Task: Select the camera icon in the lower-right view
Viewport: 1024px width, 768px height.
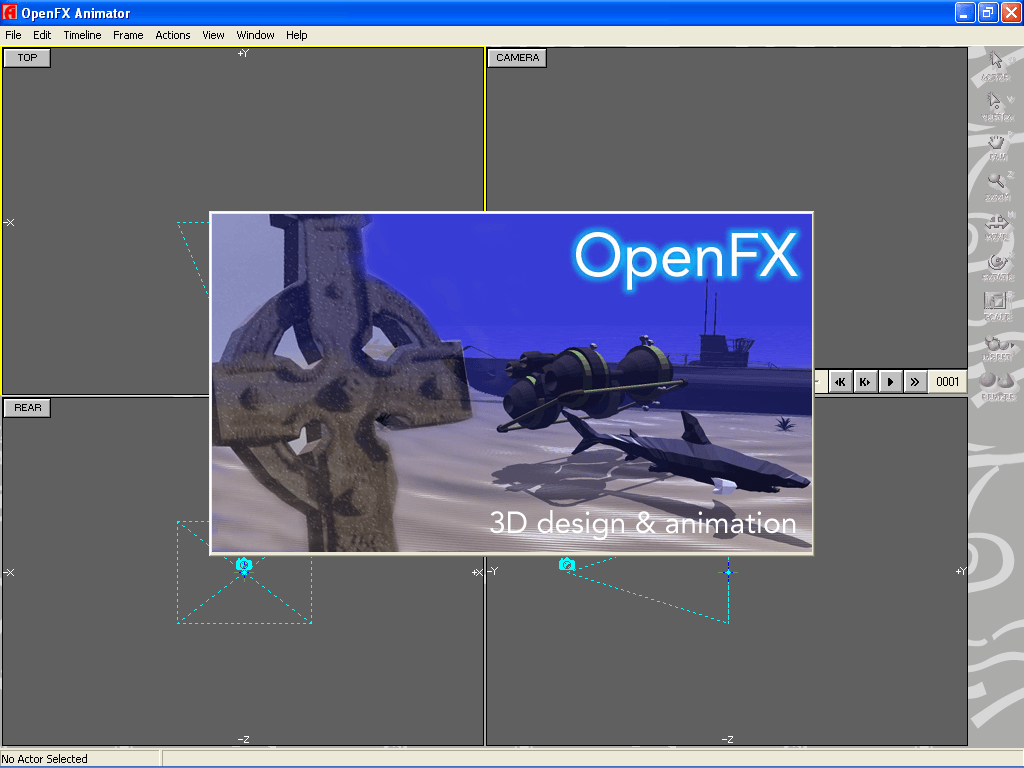Action: click(567, 564)
